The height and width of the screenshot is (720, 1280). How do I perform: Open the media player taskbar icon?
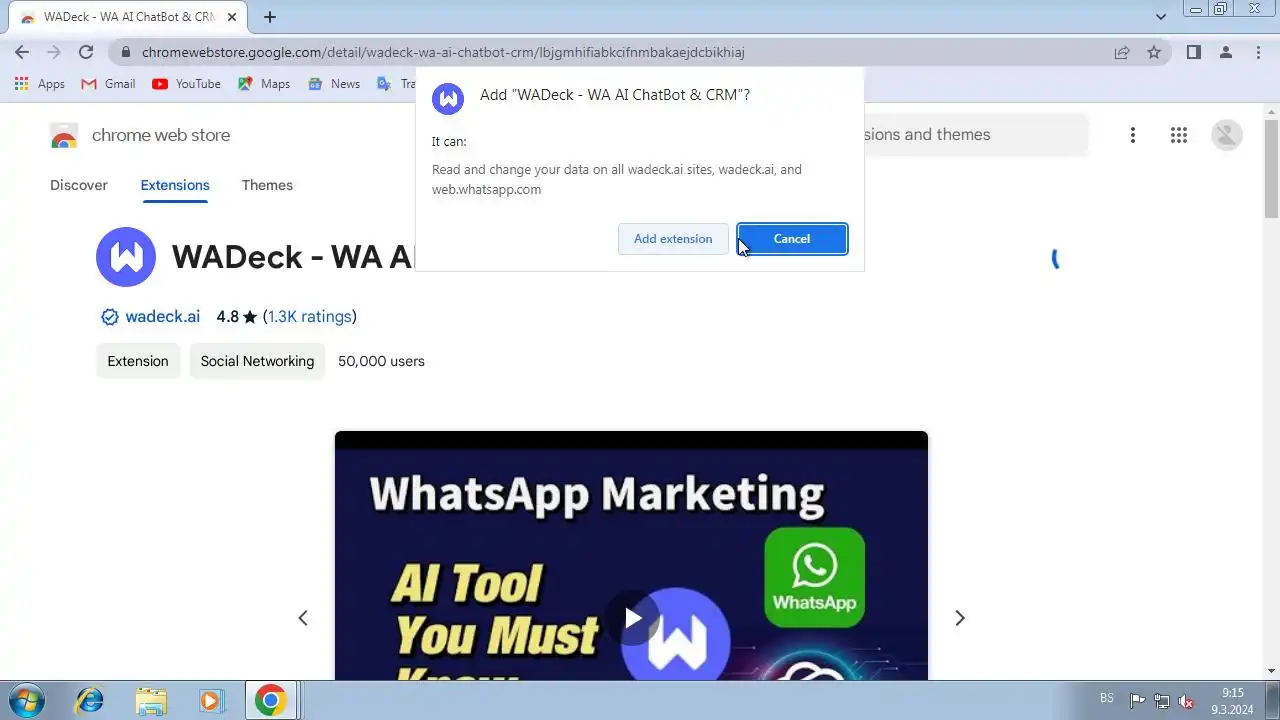point(211,700)
